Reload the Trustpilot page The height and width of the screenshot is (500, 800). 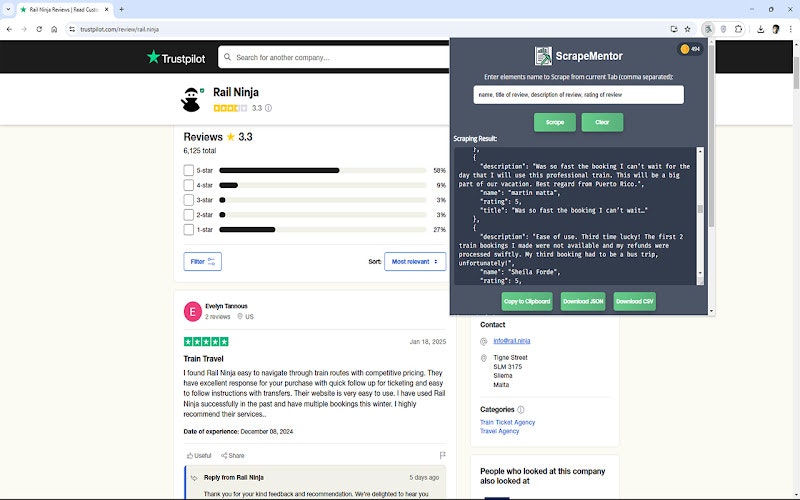click(39, 29)
